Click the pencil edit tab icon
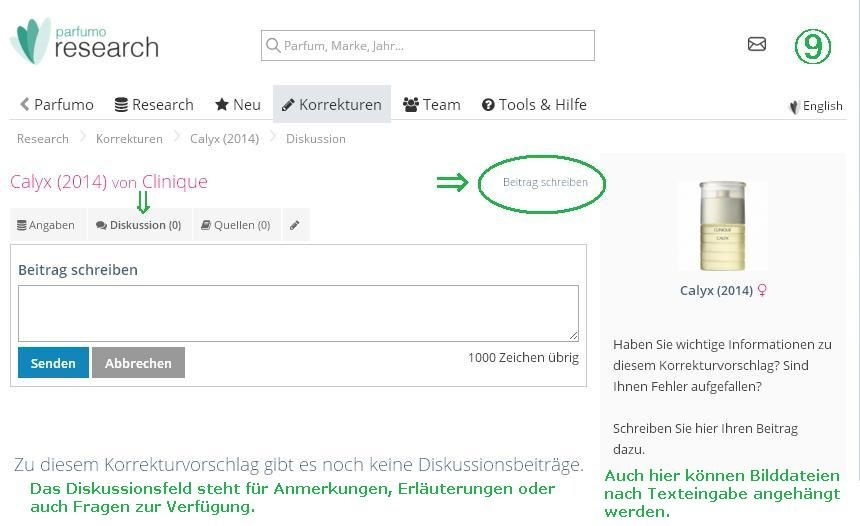Image resolution: width=860 pixels, height=526 pixels. (x=295, y=225)
